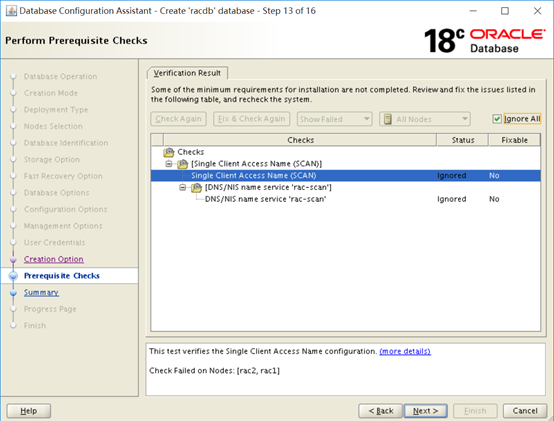Click the 'Check Failed on Nodes: [rac2, rac1]' text
The width and height of the screenshot is (554, 421).
click(x=214, y=371)
